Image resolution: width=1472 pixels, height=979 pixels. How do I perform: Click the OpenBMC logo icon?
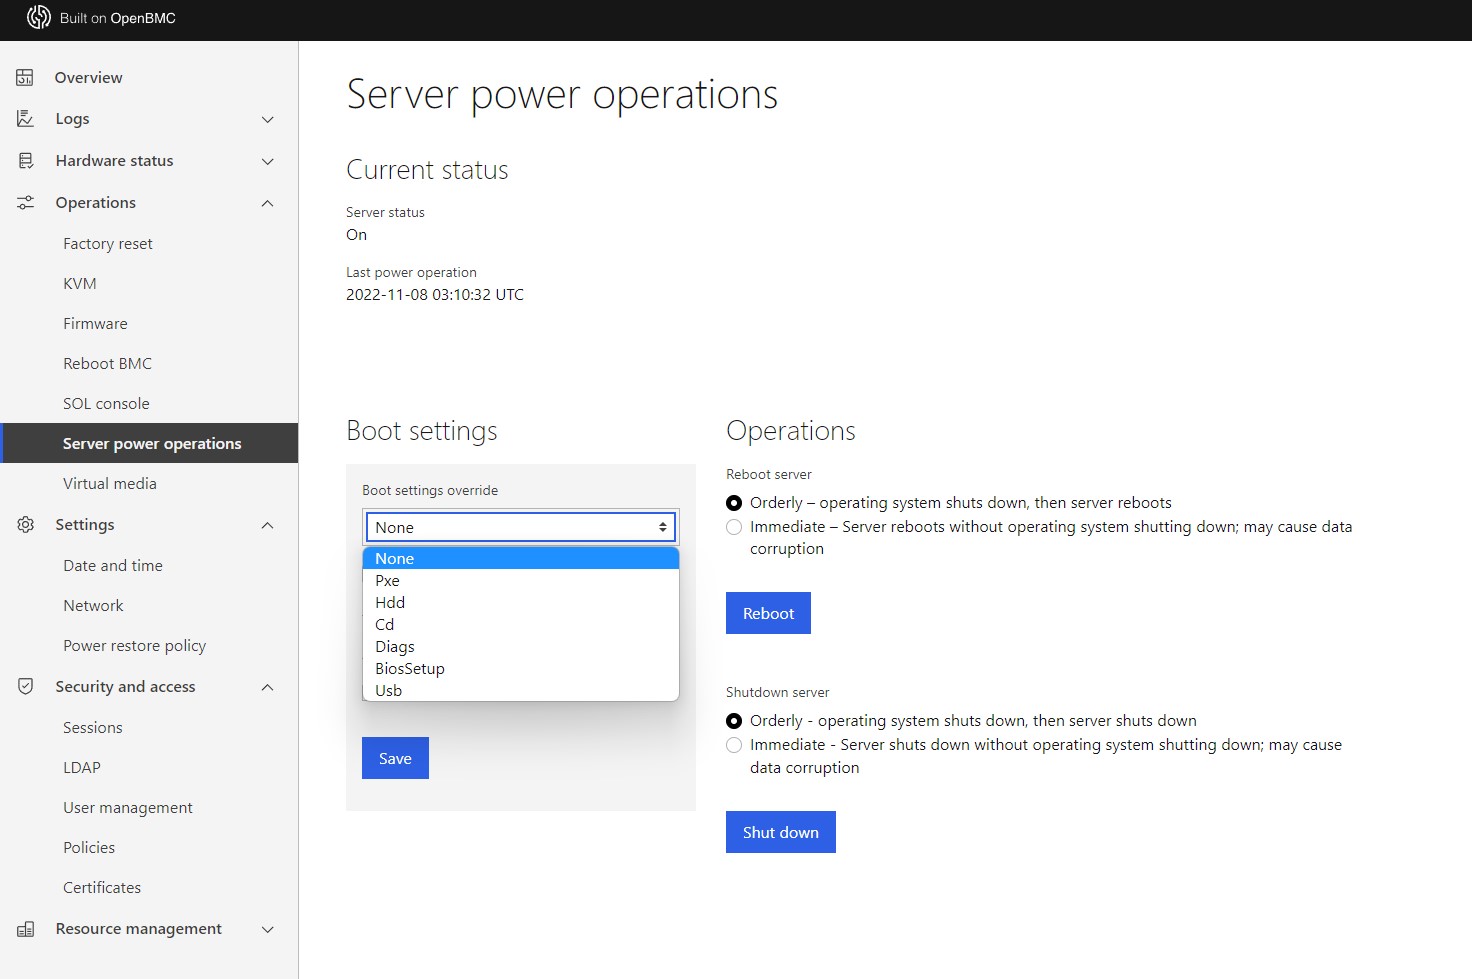click(38, 18)
